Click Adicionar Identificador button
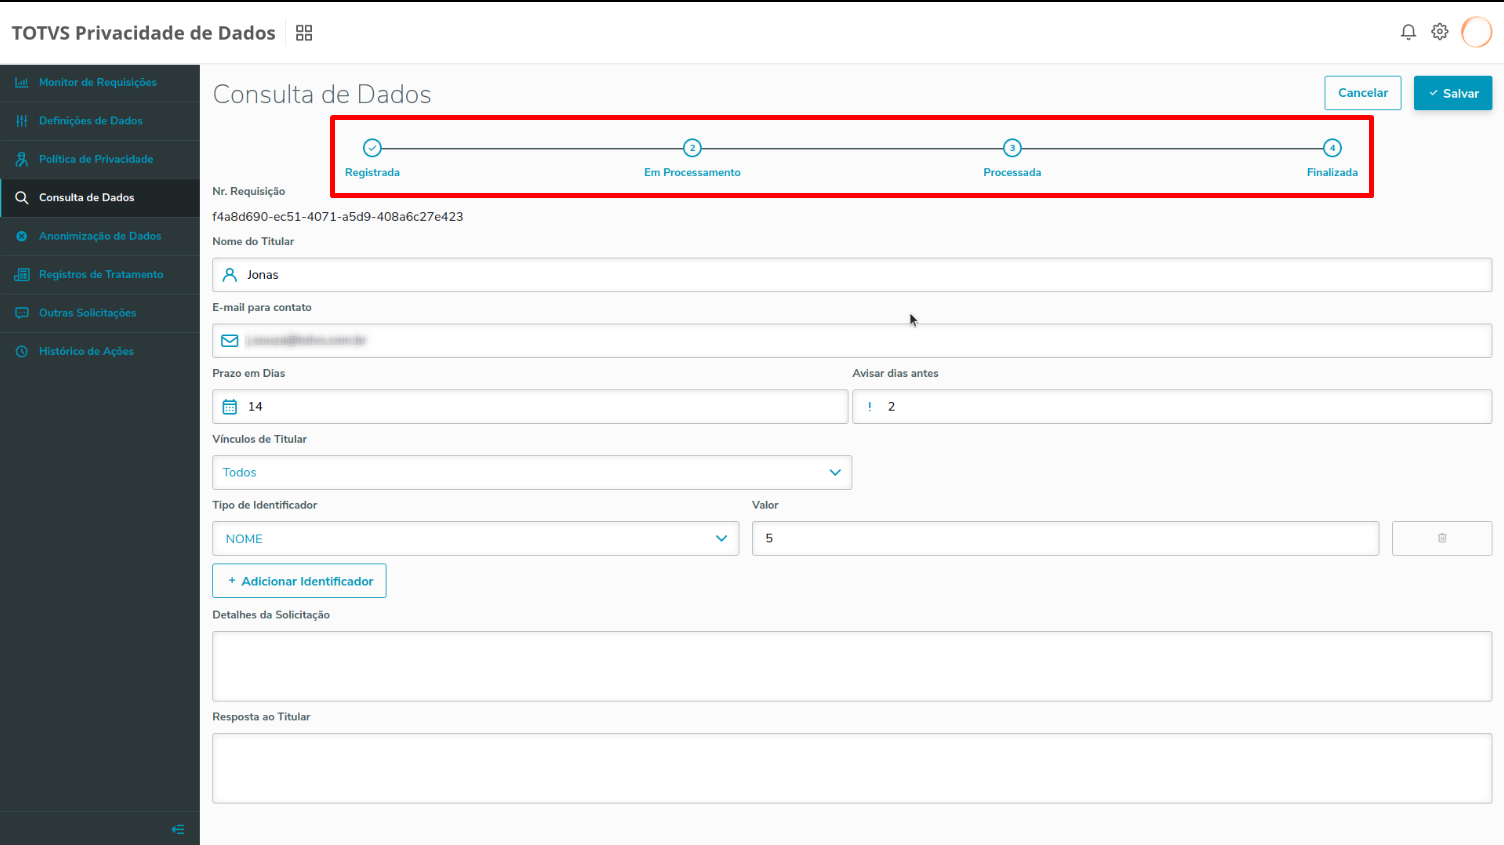The width and height of the screenshot is (1504, 845). click(x=299, y=581)
